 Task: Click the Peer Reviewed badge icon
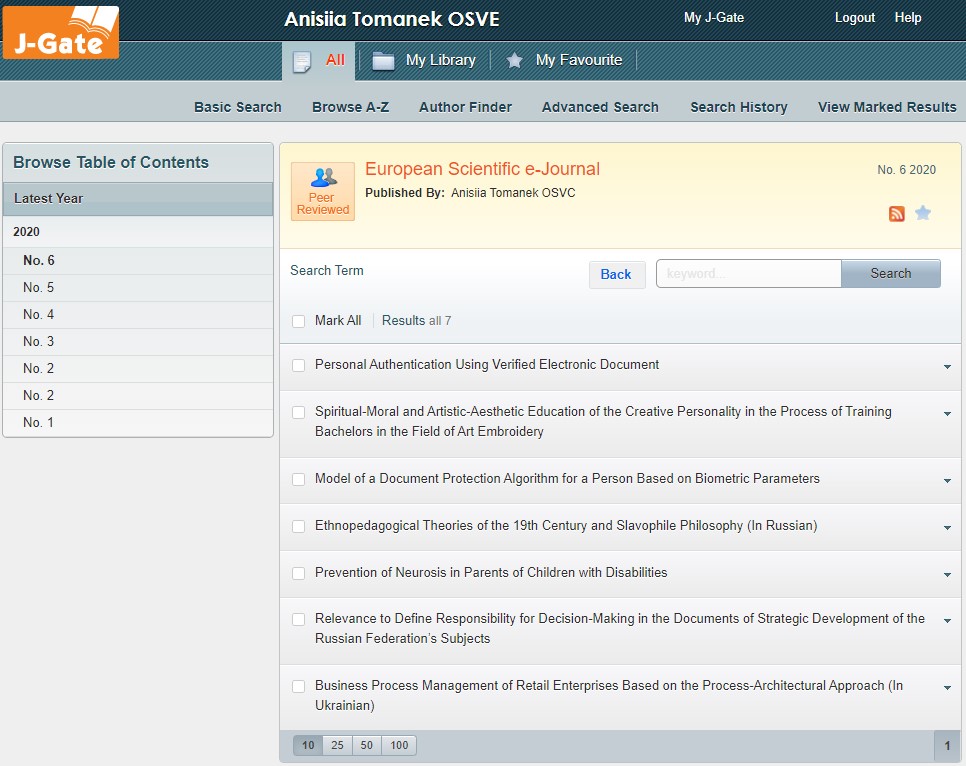pos(323,191)
